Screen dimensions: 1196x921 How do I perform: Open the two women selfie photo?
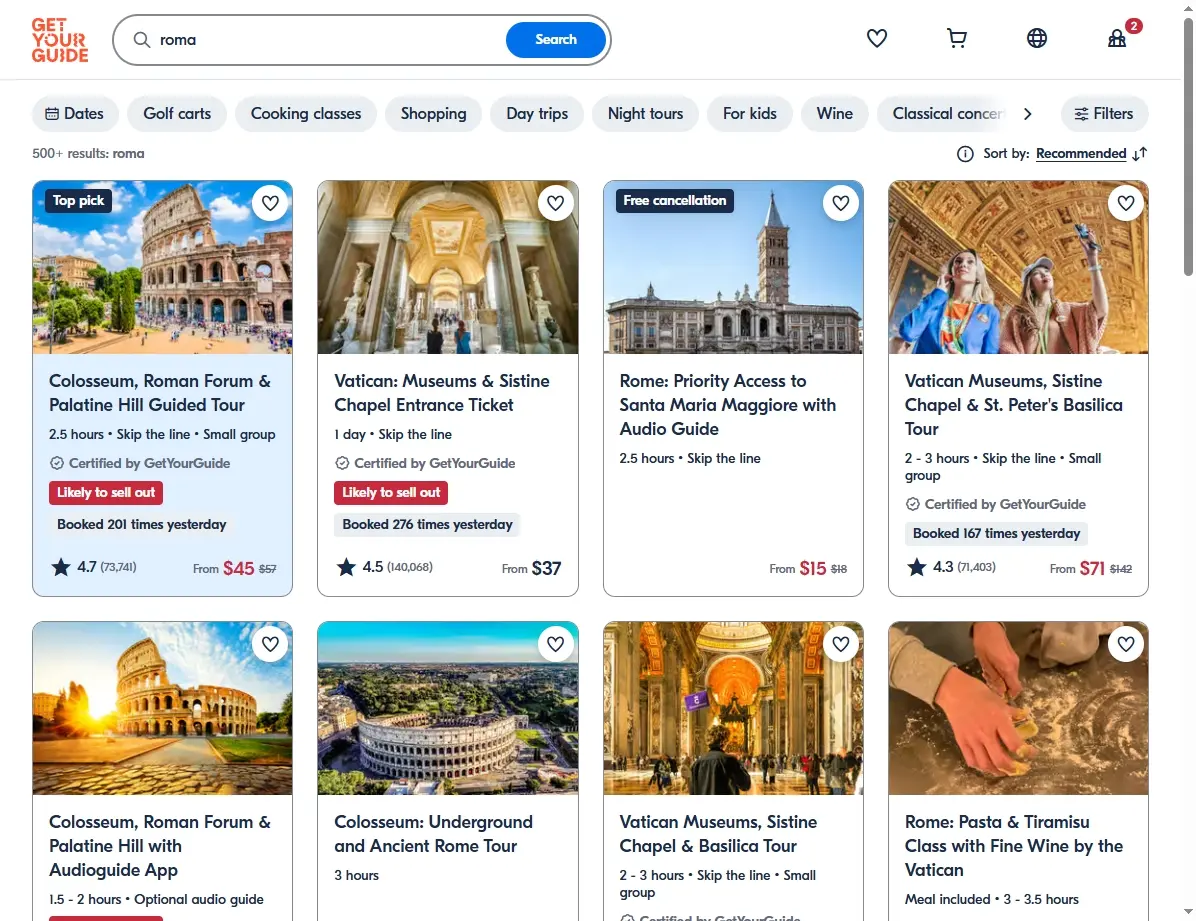[1018, 267]
